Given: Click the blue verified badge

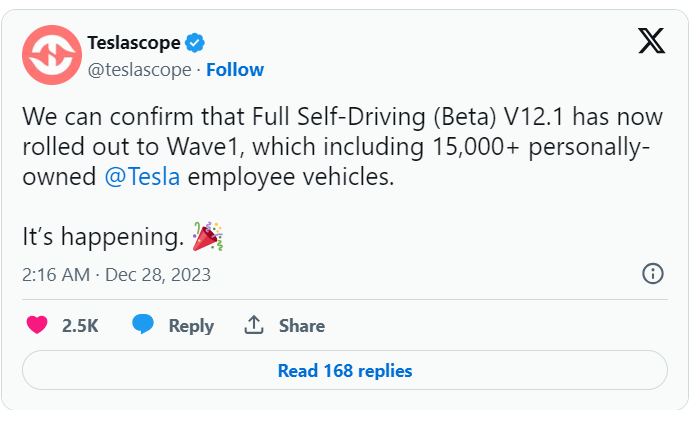Looking at the screenshot, I should point(195,43).
